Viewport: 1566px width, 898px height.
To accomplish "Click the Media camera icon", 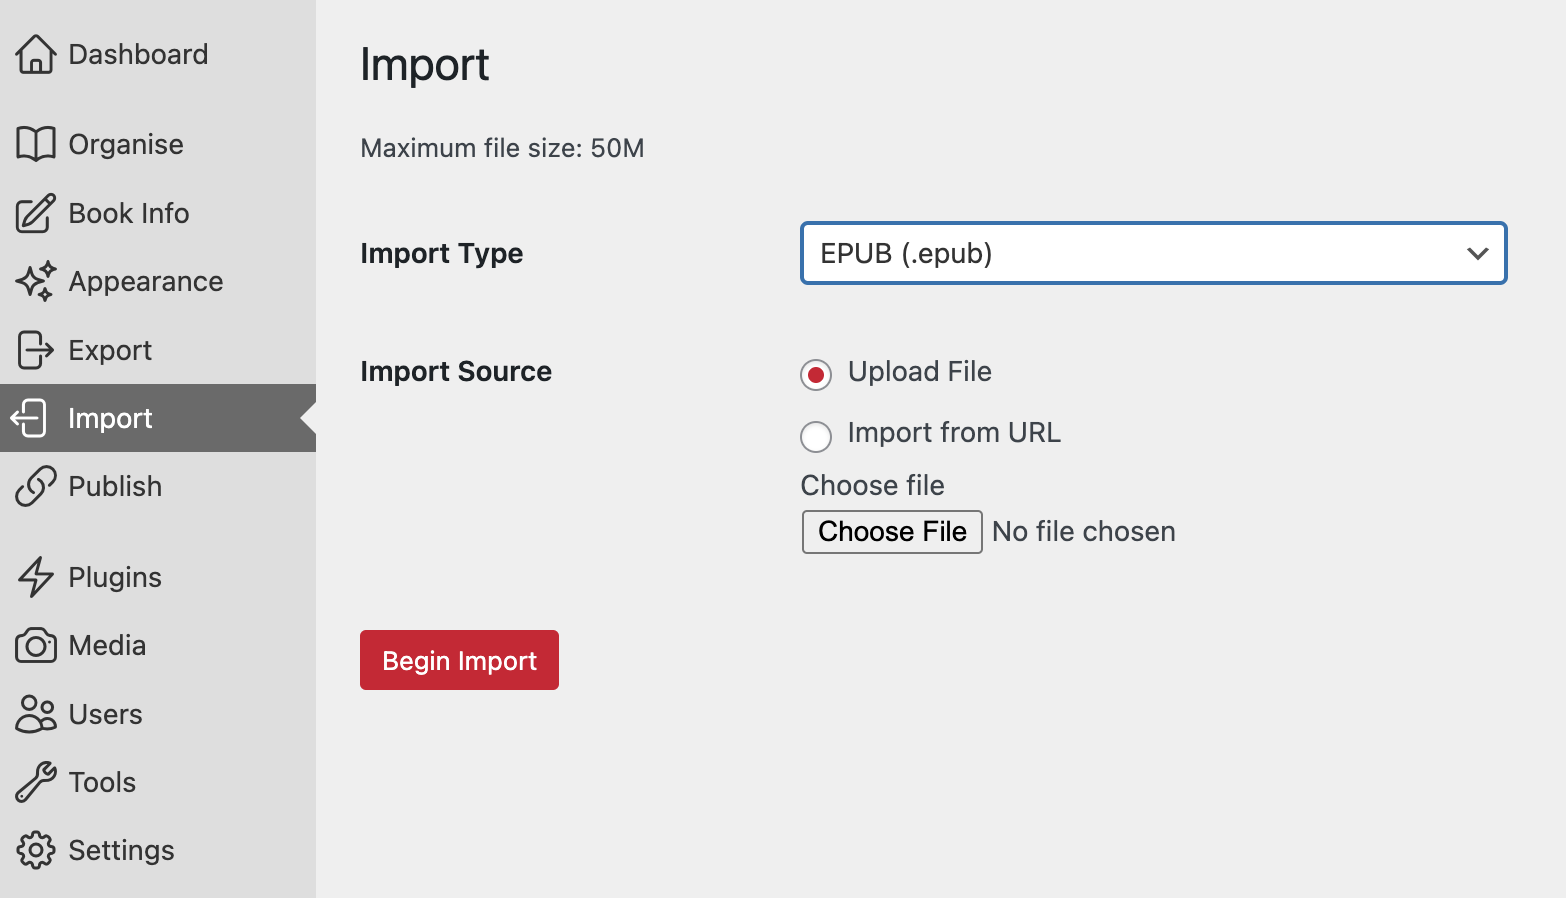I will (x=36, y=645).
